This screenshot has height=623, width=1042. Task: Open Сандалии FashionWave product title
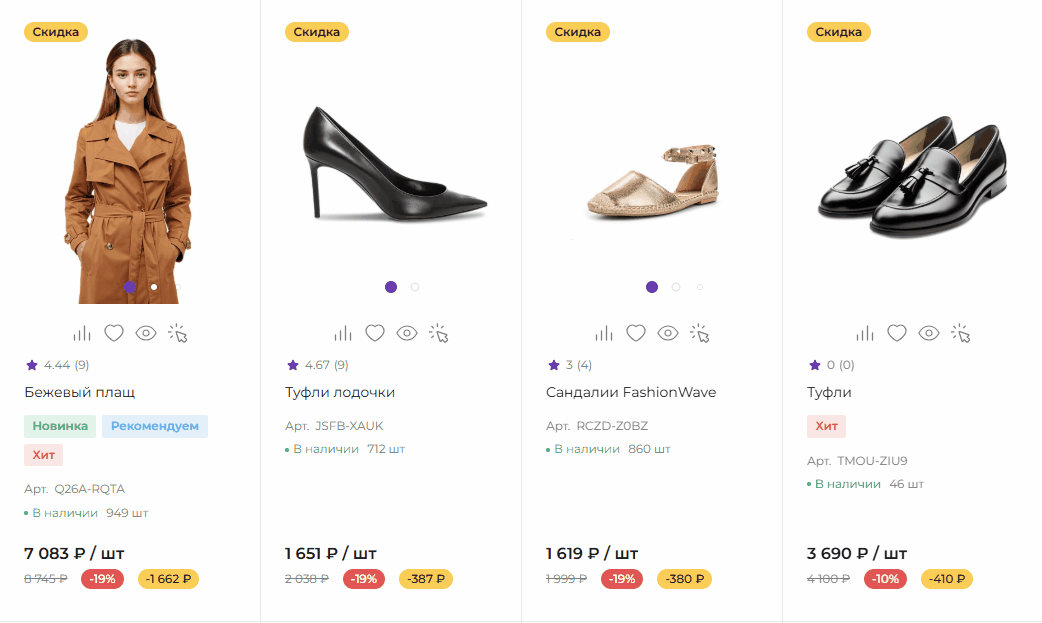tap(631, 392)
